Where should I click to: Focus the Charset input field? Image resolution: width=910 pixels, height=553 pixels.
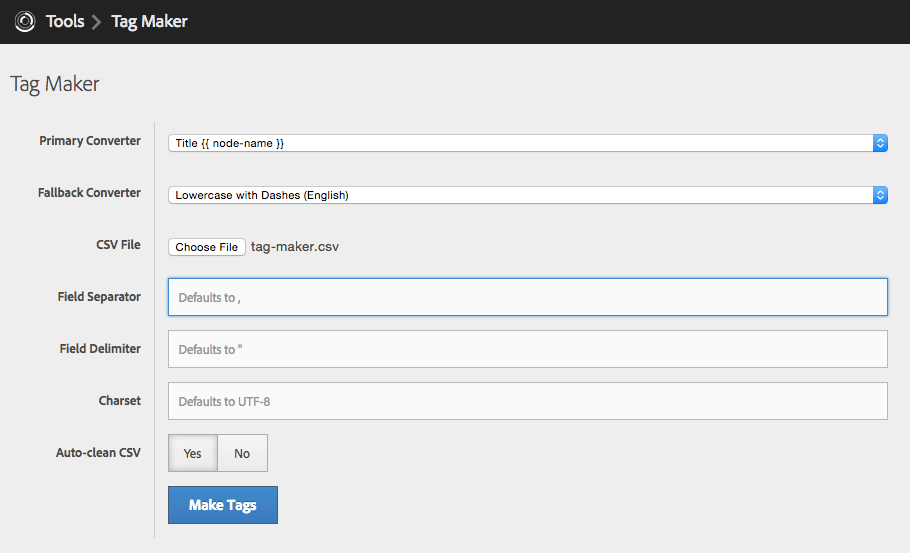click(528, 401)
